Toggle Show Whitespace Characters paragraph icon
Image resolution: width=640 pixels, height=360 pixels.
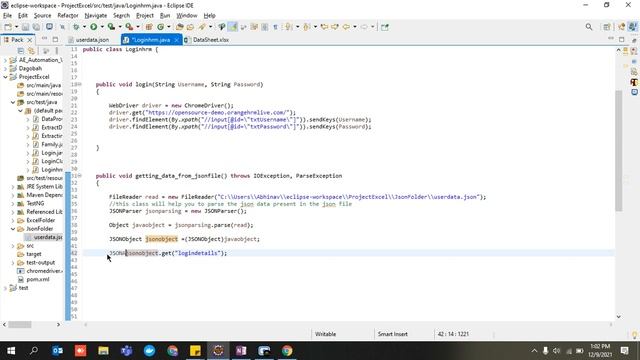coord(276,27)
